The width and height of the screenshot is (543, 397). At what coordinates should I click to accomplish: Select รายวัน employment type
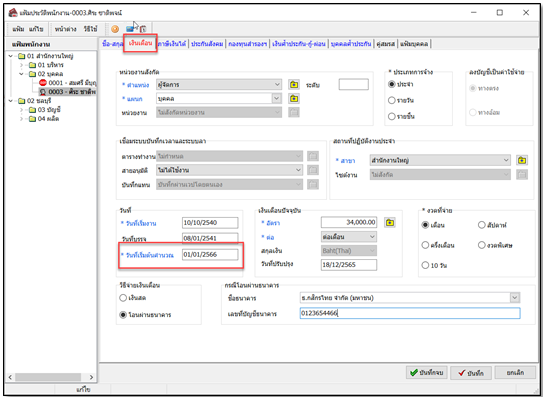point(392,100)
